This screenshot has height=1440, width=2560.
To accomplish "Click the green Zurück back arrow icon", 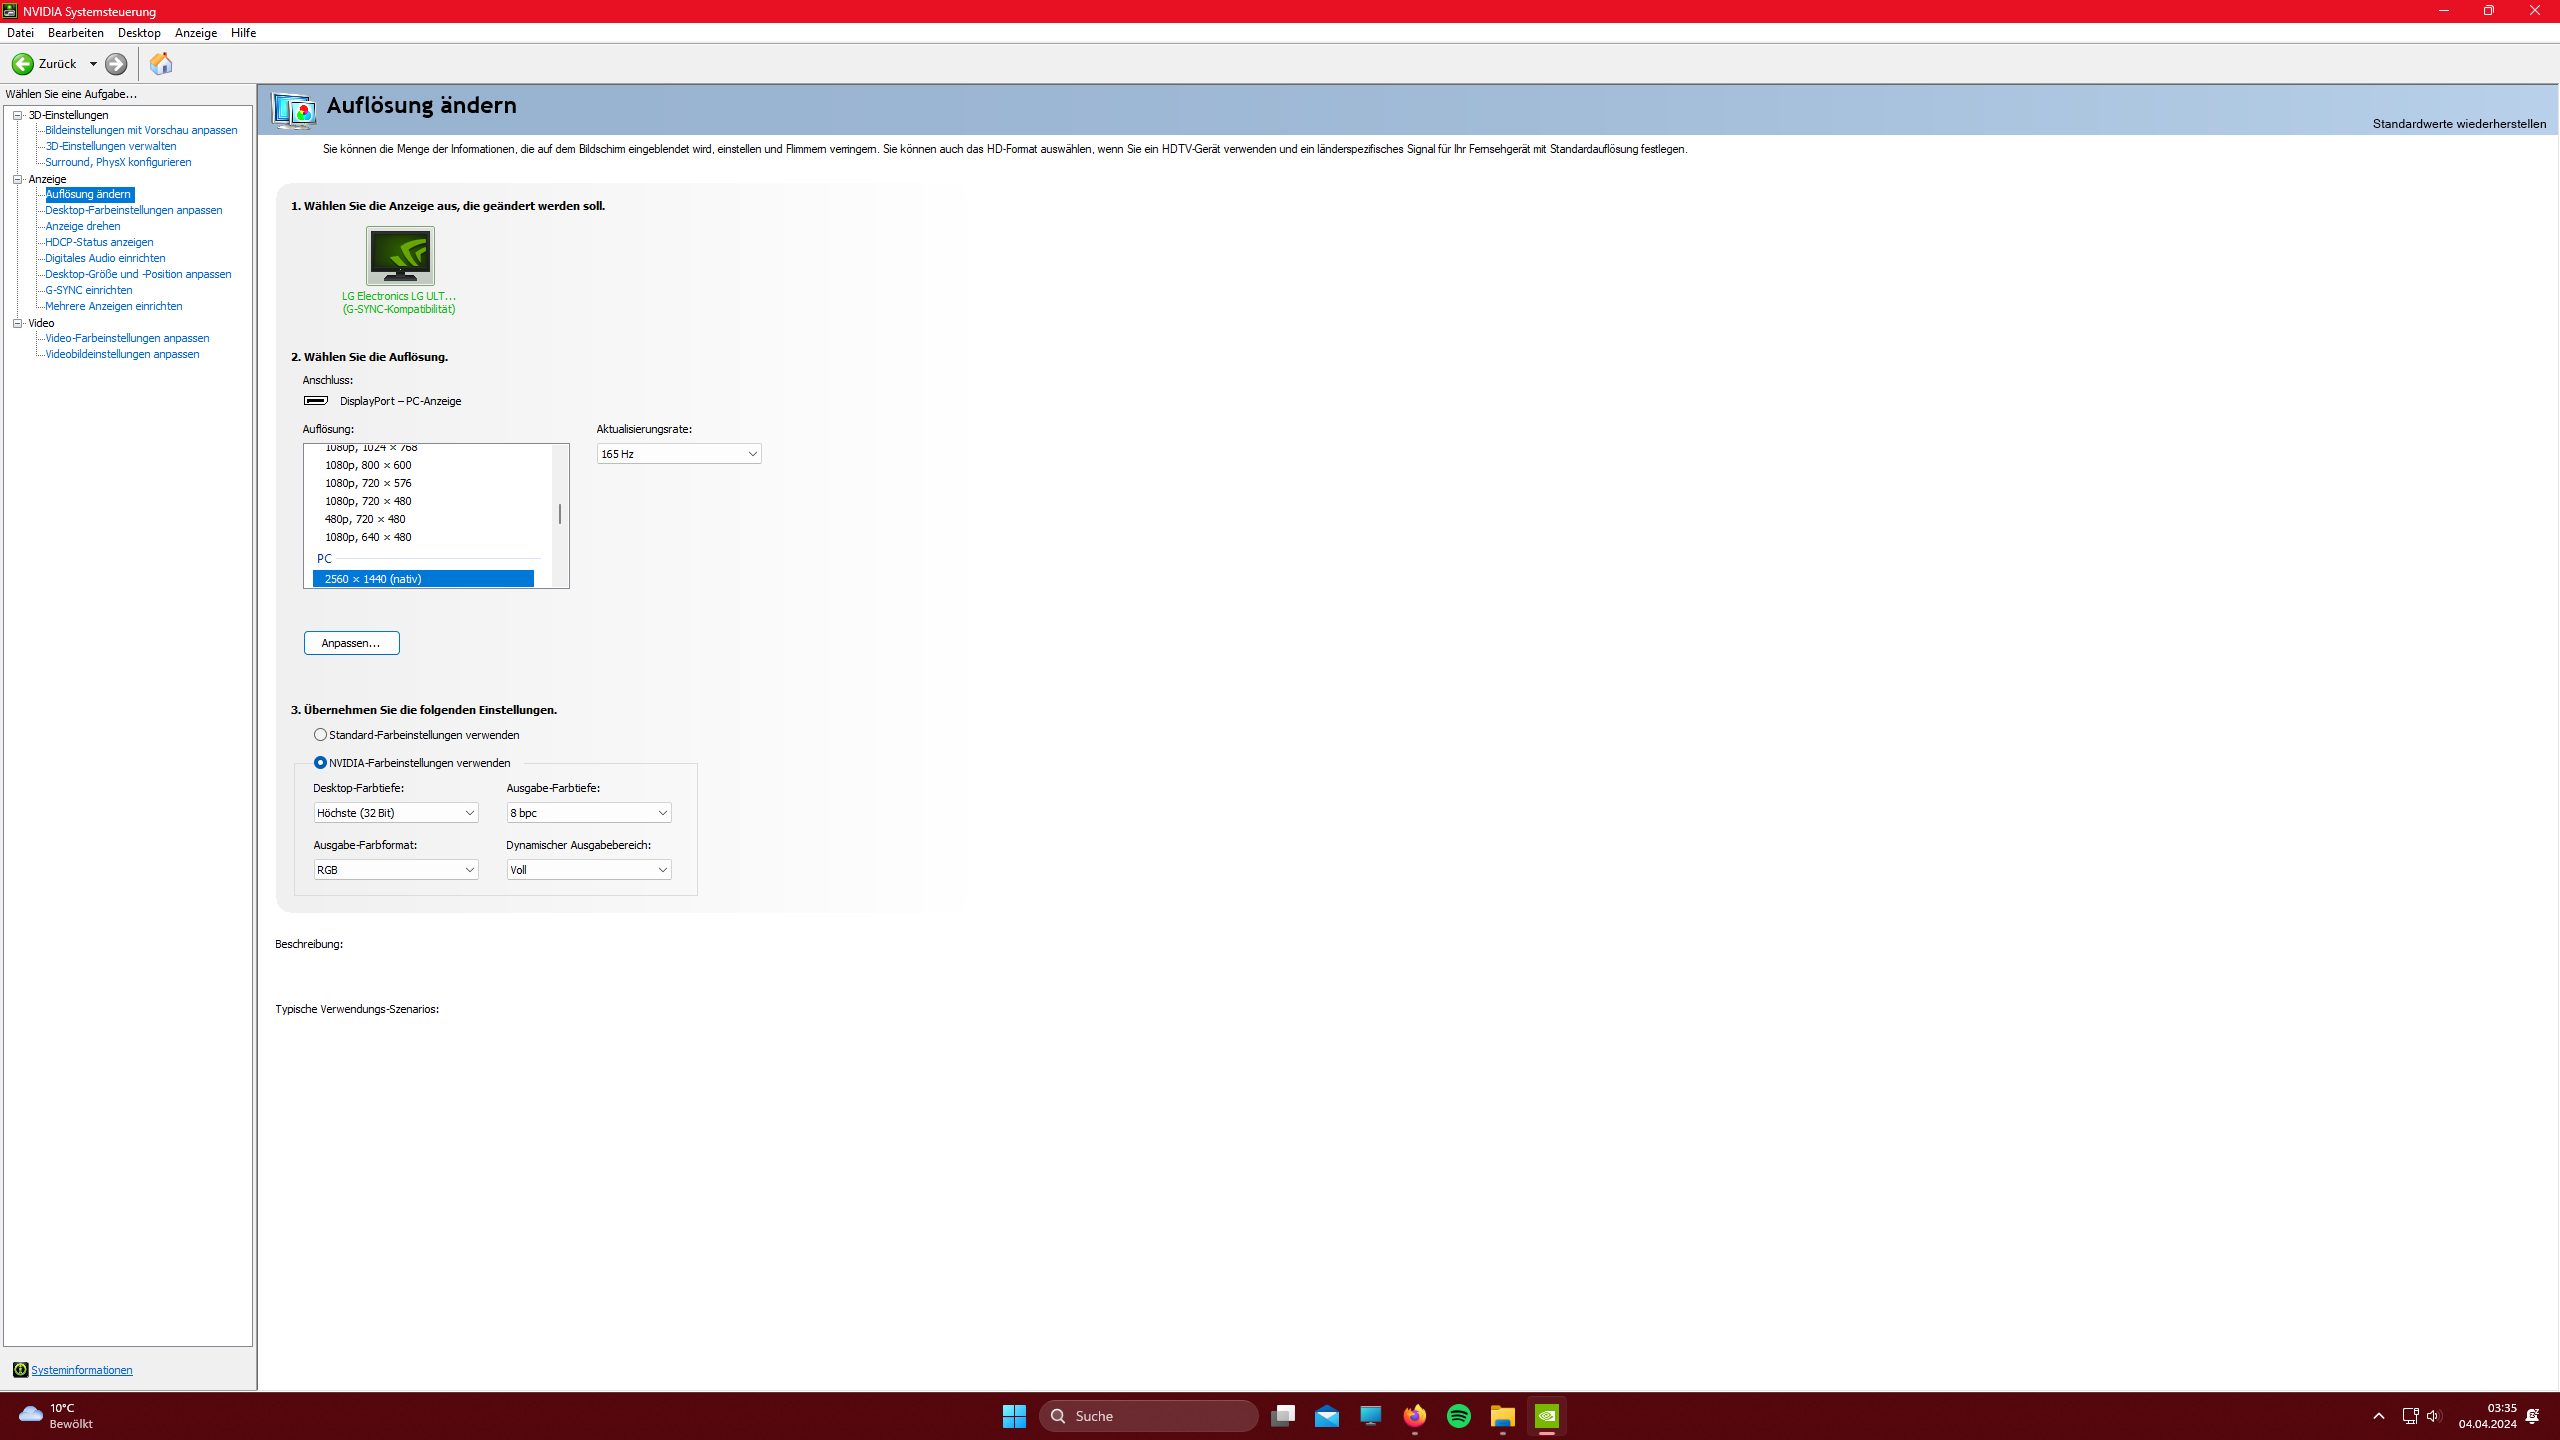I will click(22, 64).
